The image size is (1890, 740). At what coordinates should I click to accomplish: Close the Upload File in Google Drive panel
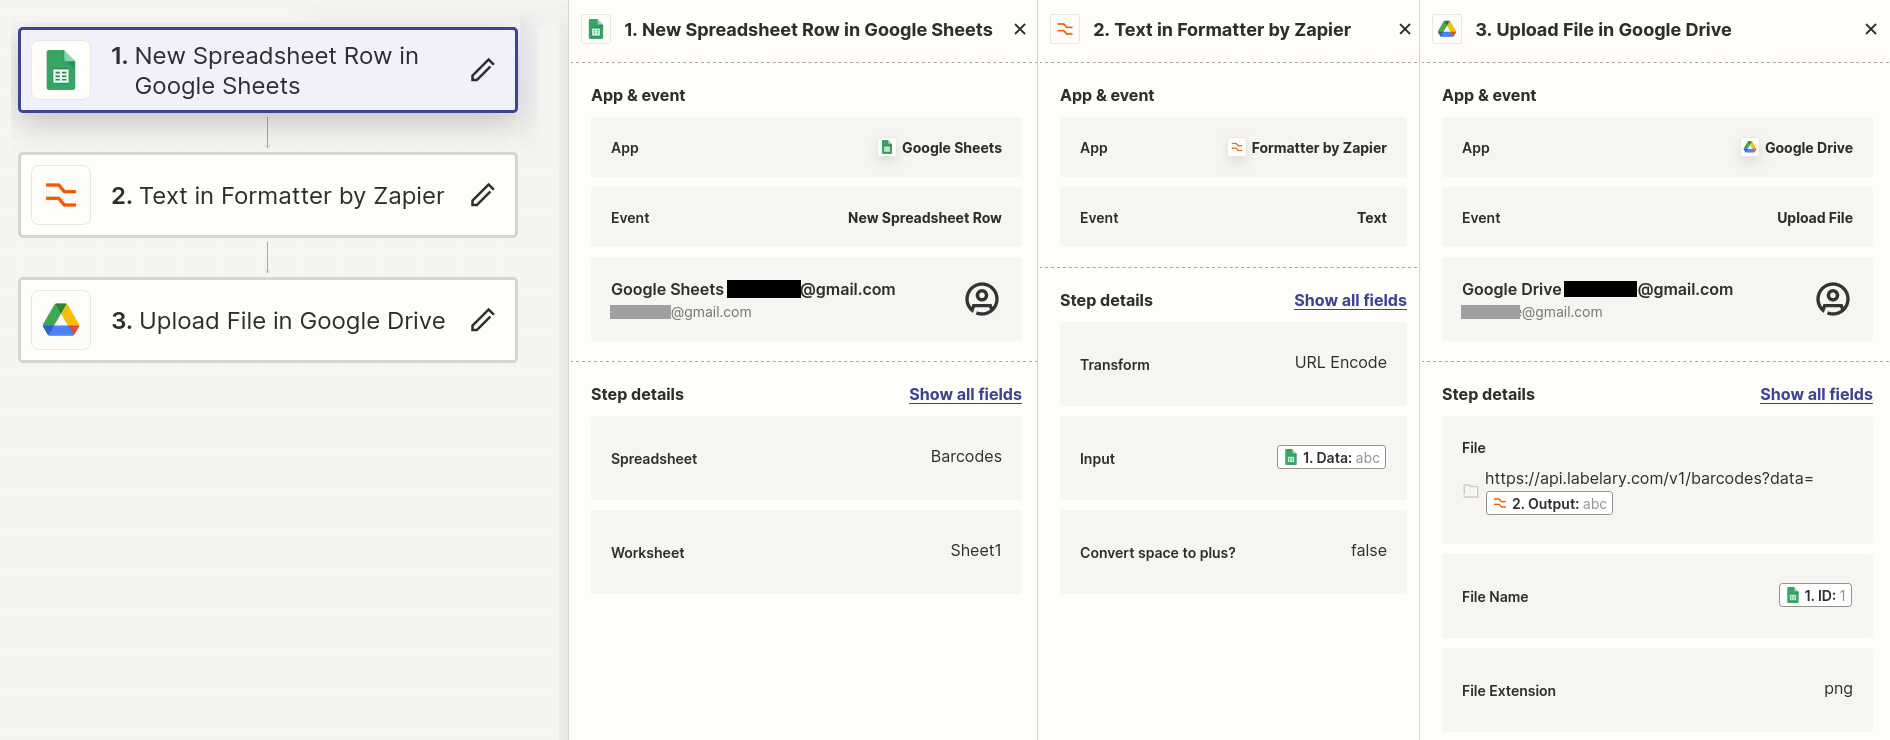(1871, 30)
